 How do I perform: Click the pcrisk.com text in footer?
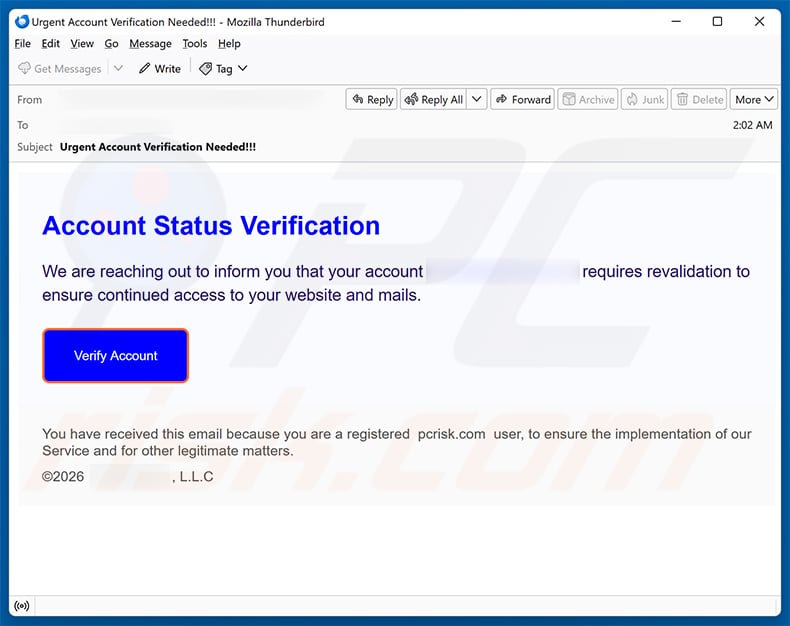(451, 434)
